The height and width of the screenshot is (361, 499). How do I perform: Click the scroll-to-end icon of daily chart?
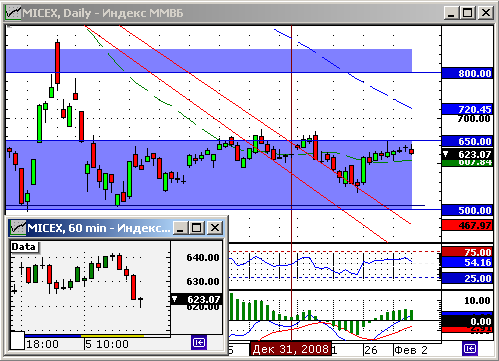coord(469,349)
